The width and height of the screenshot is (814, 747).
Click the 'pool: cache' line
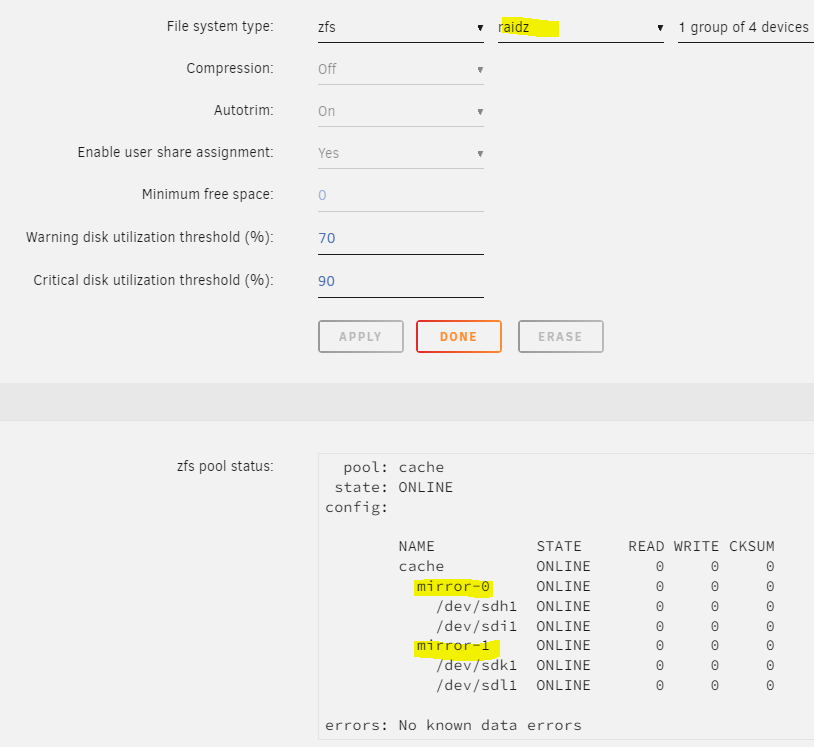394,467
